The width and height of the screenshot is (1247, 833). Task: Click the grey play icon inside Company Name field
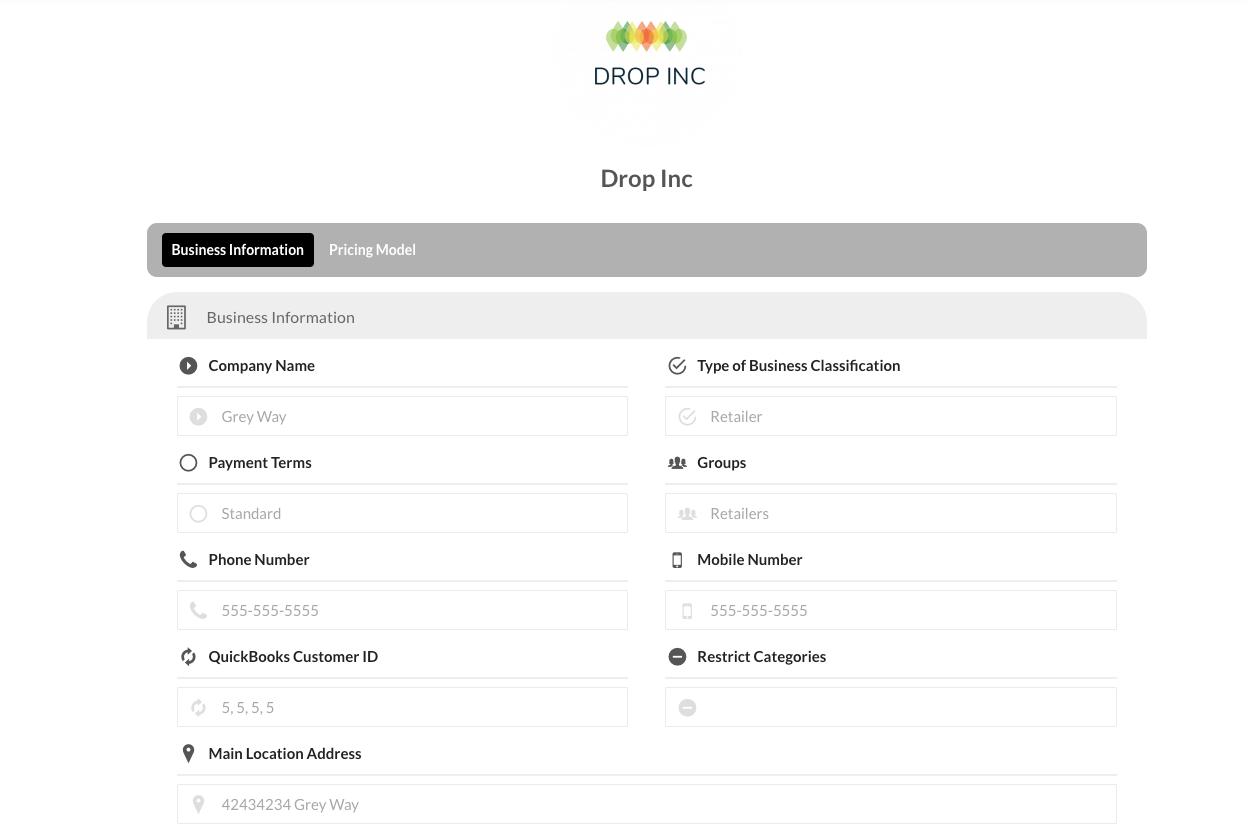coord(198,417)
